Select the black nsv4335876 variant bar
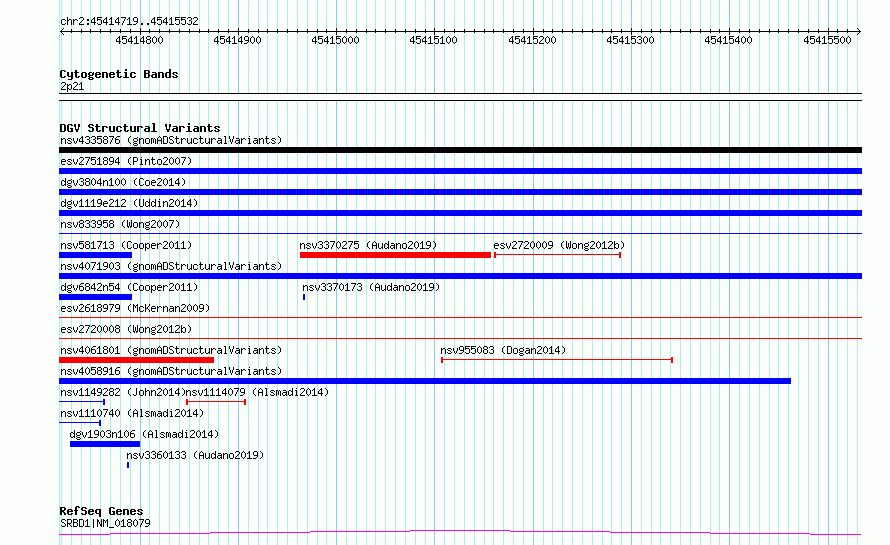 [460, 150]
